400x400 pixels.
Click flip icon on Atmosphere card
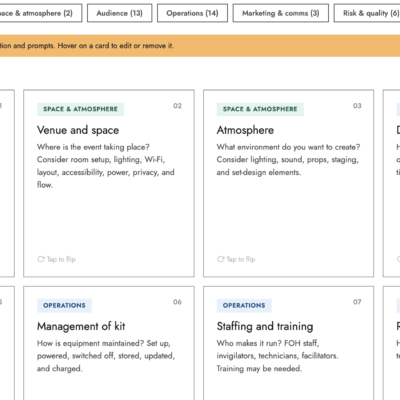[221, 259]
